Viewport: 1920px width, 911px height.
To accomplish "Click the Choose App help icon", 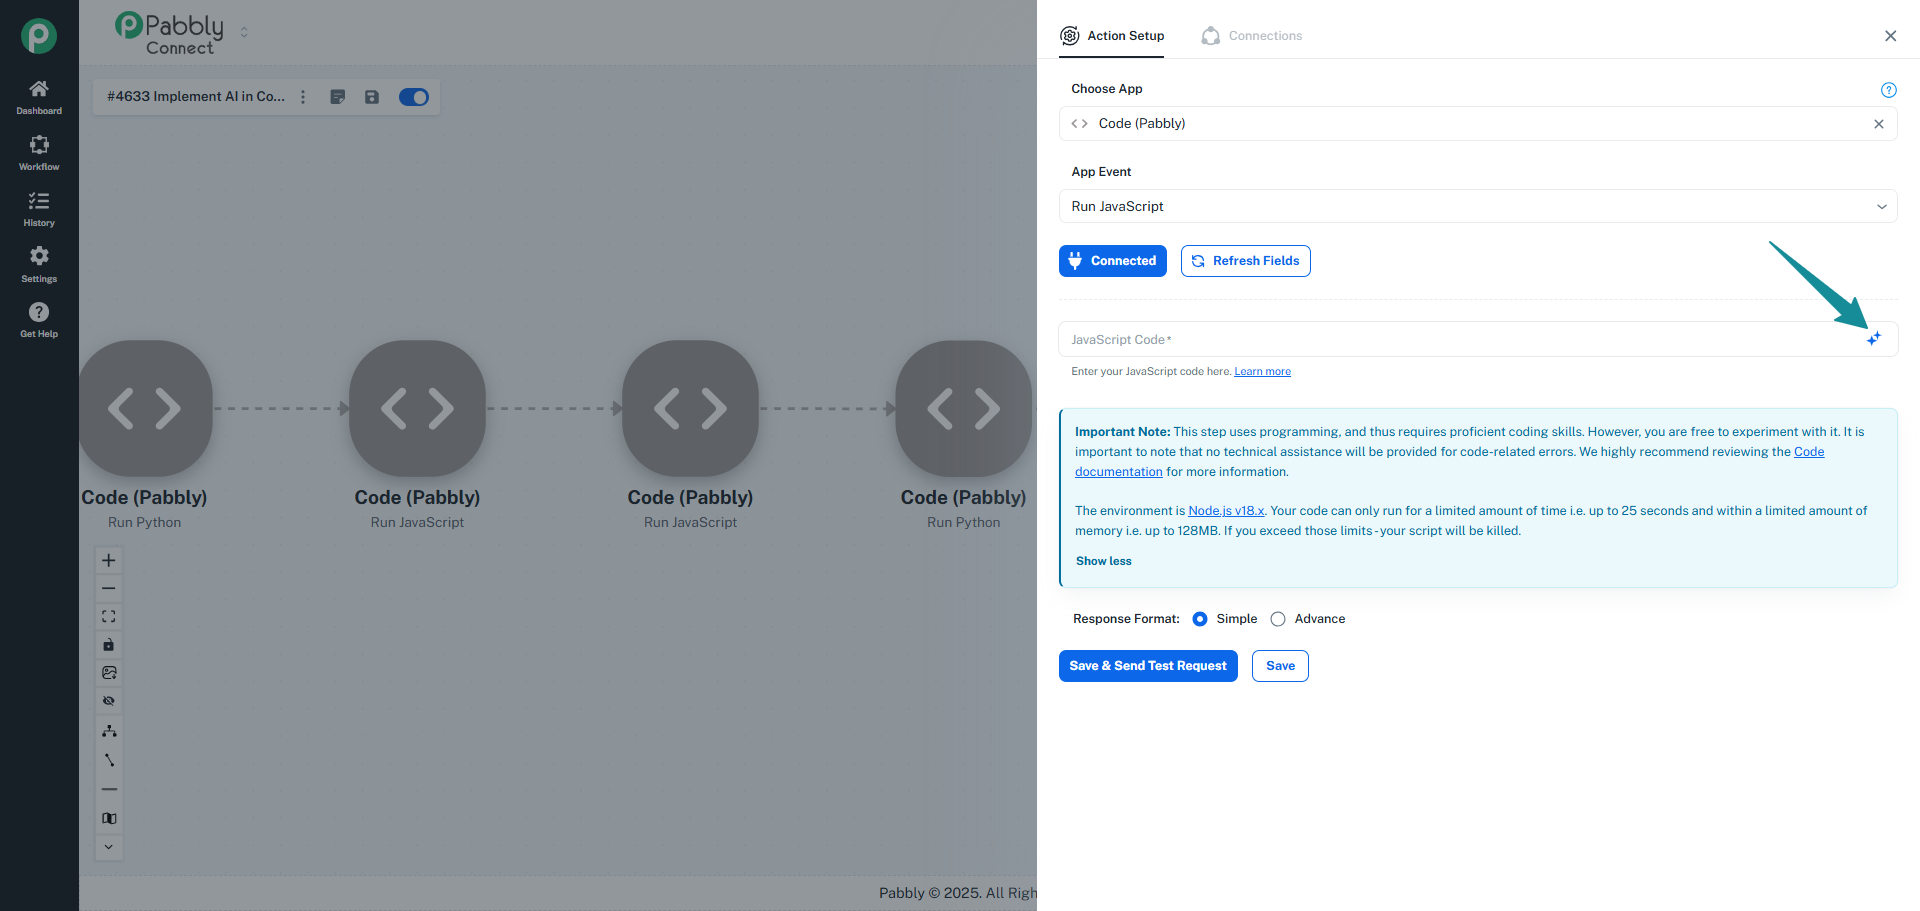I will click(x=1888, y=90).
